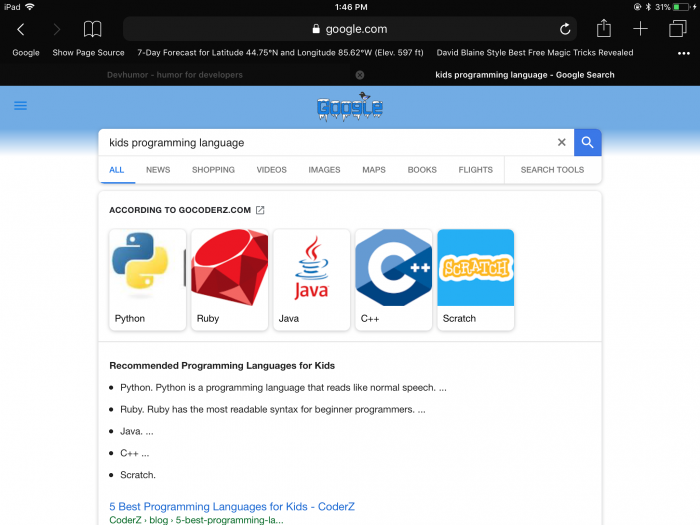Click the 'Java. ...' bullet item
The width and height of the screenshot is (700, 525).
(137, 431)
